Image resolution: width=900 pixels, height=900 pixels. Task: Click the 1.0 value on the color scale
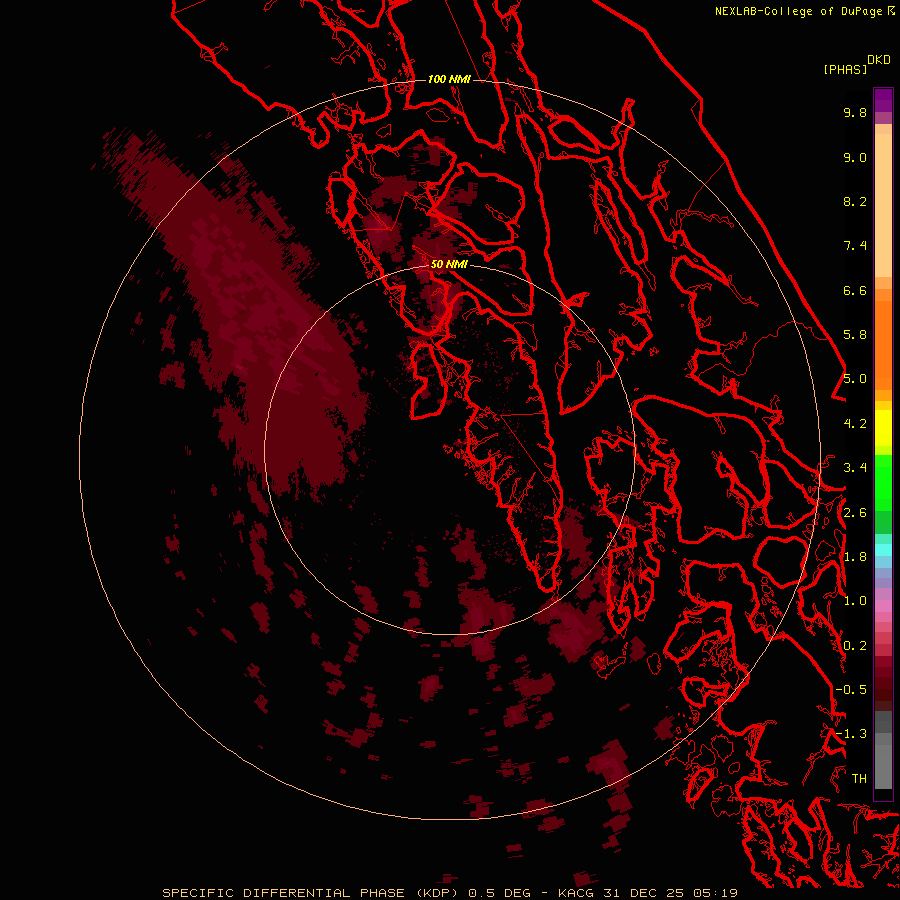click(855, 601)
